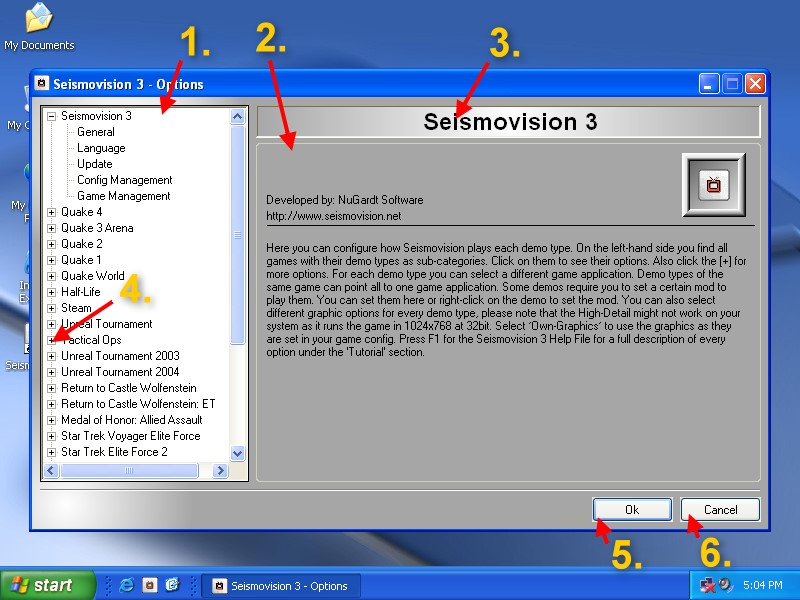This screenshot has width=800, height=600.
Task: Open the Game Management options page
Action: tap(123, 196)
